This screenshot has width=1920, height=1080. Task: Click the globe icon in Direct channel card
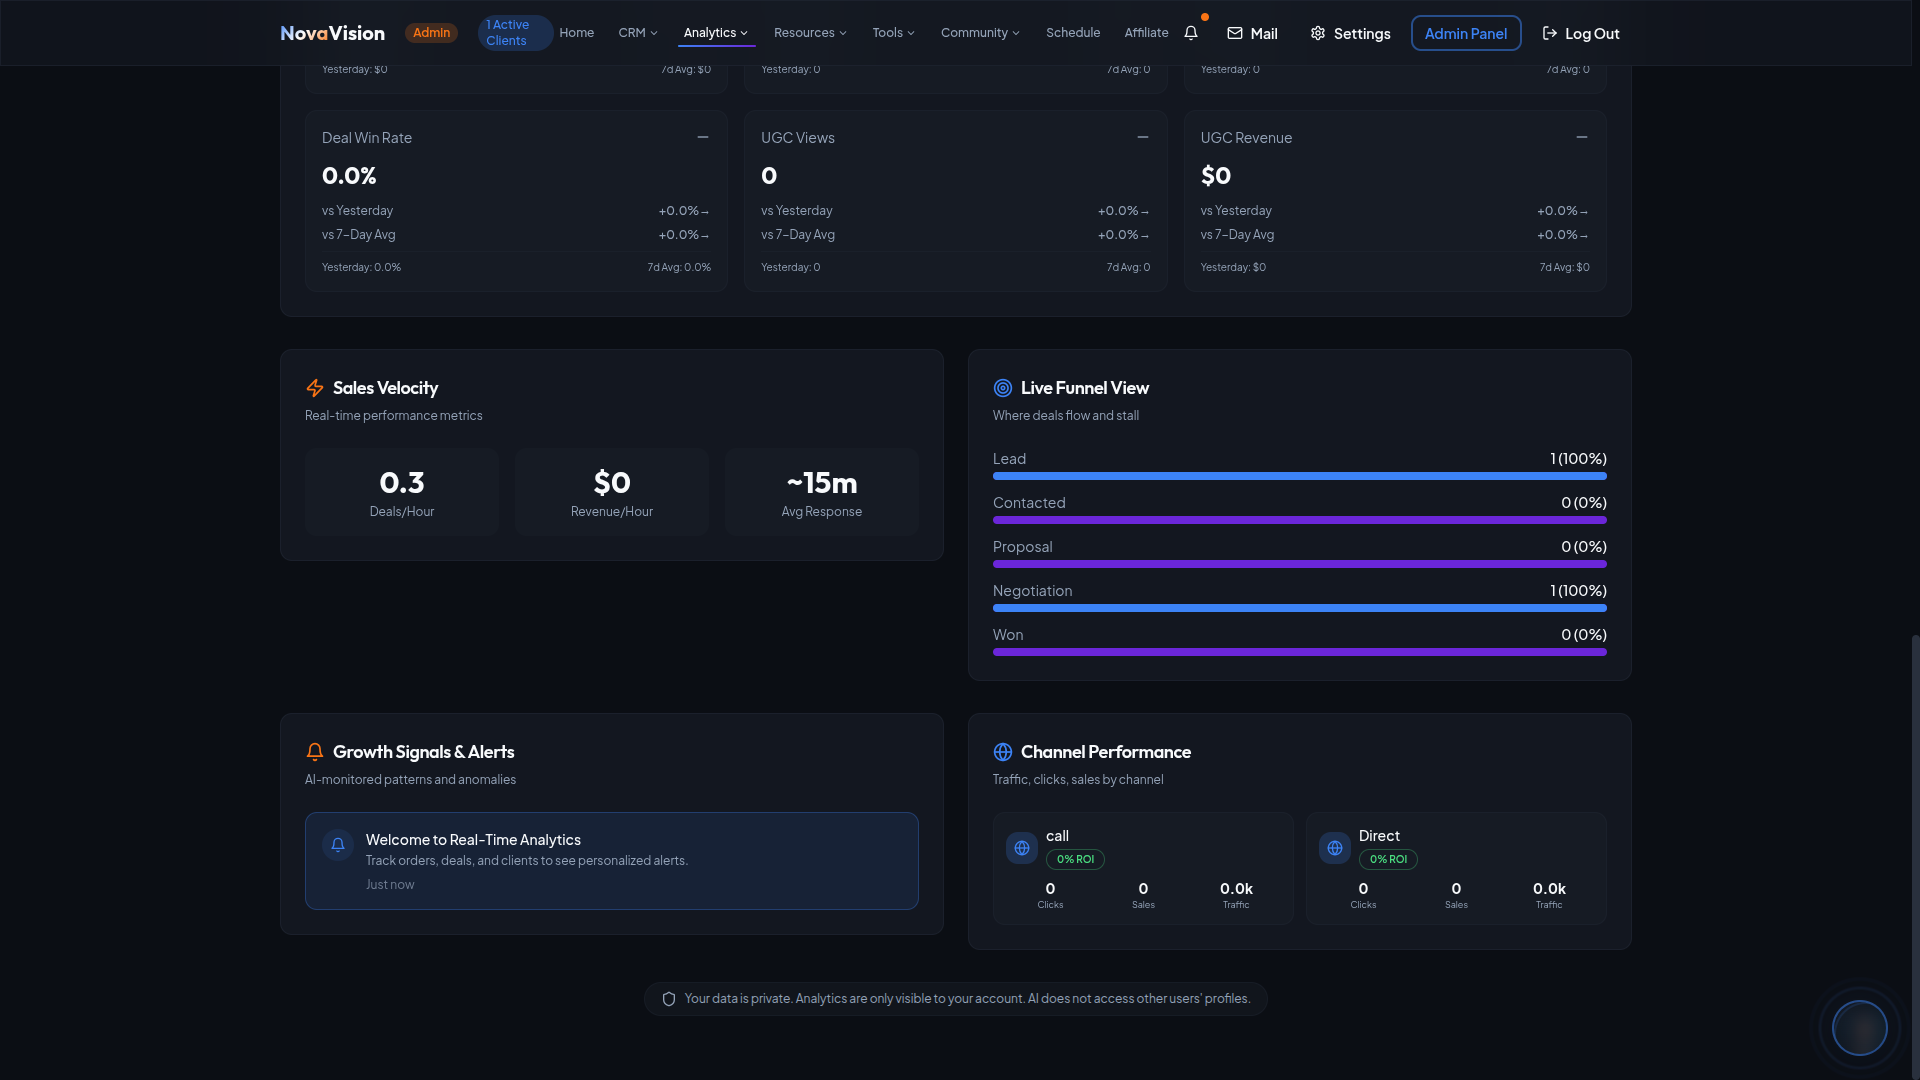tap(1335, 848)
